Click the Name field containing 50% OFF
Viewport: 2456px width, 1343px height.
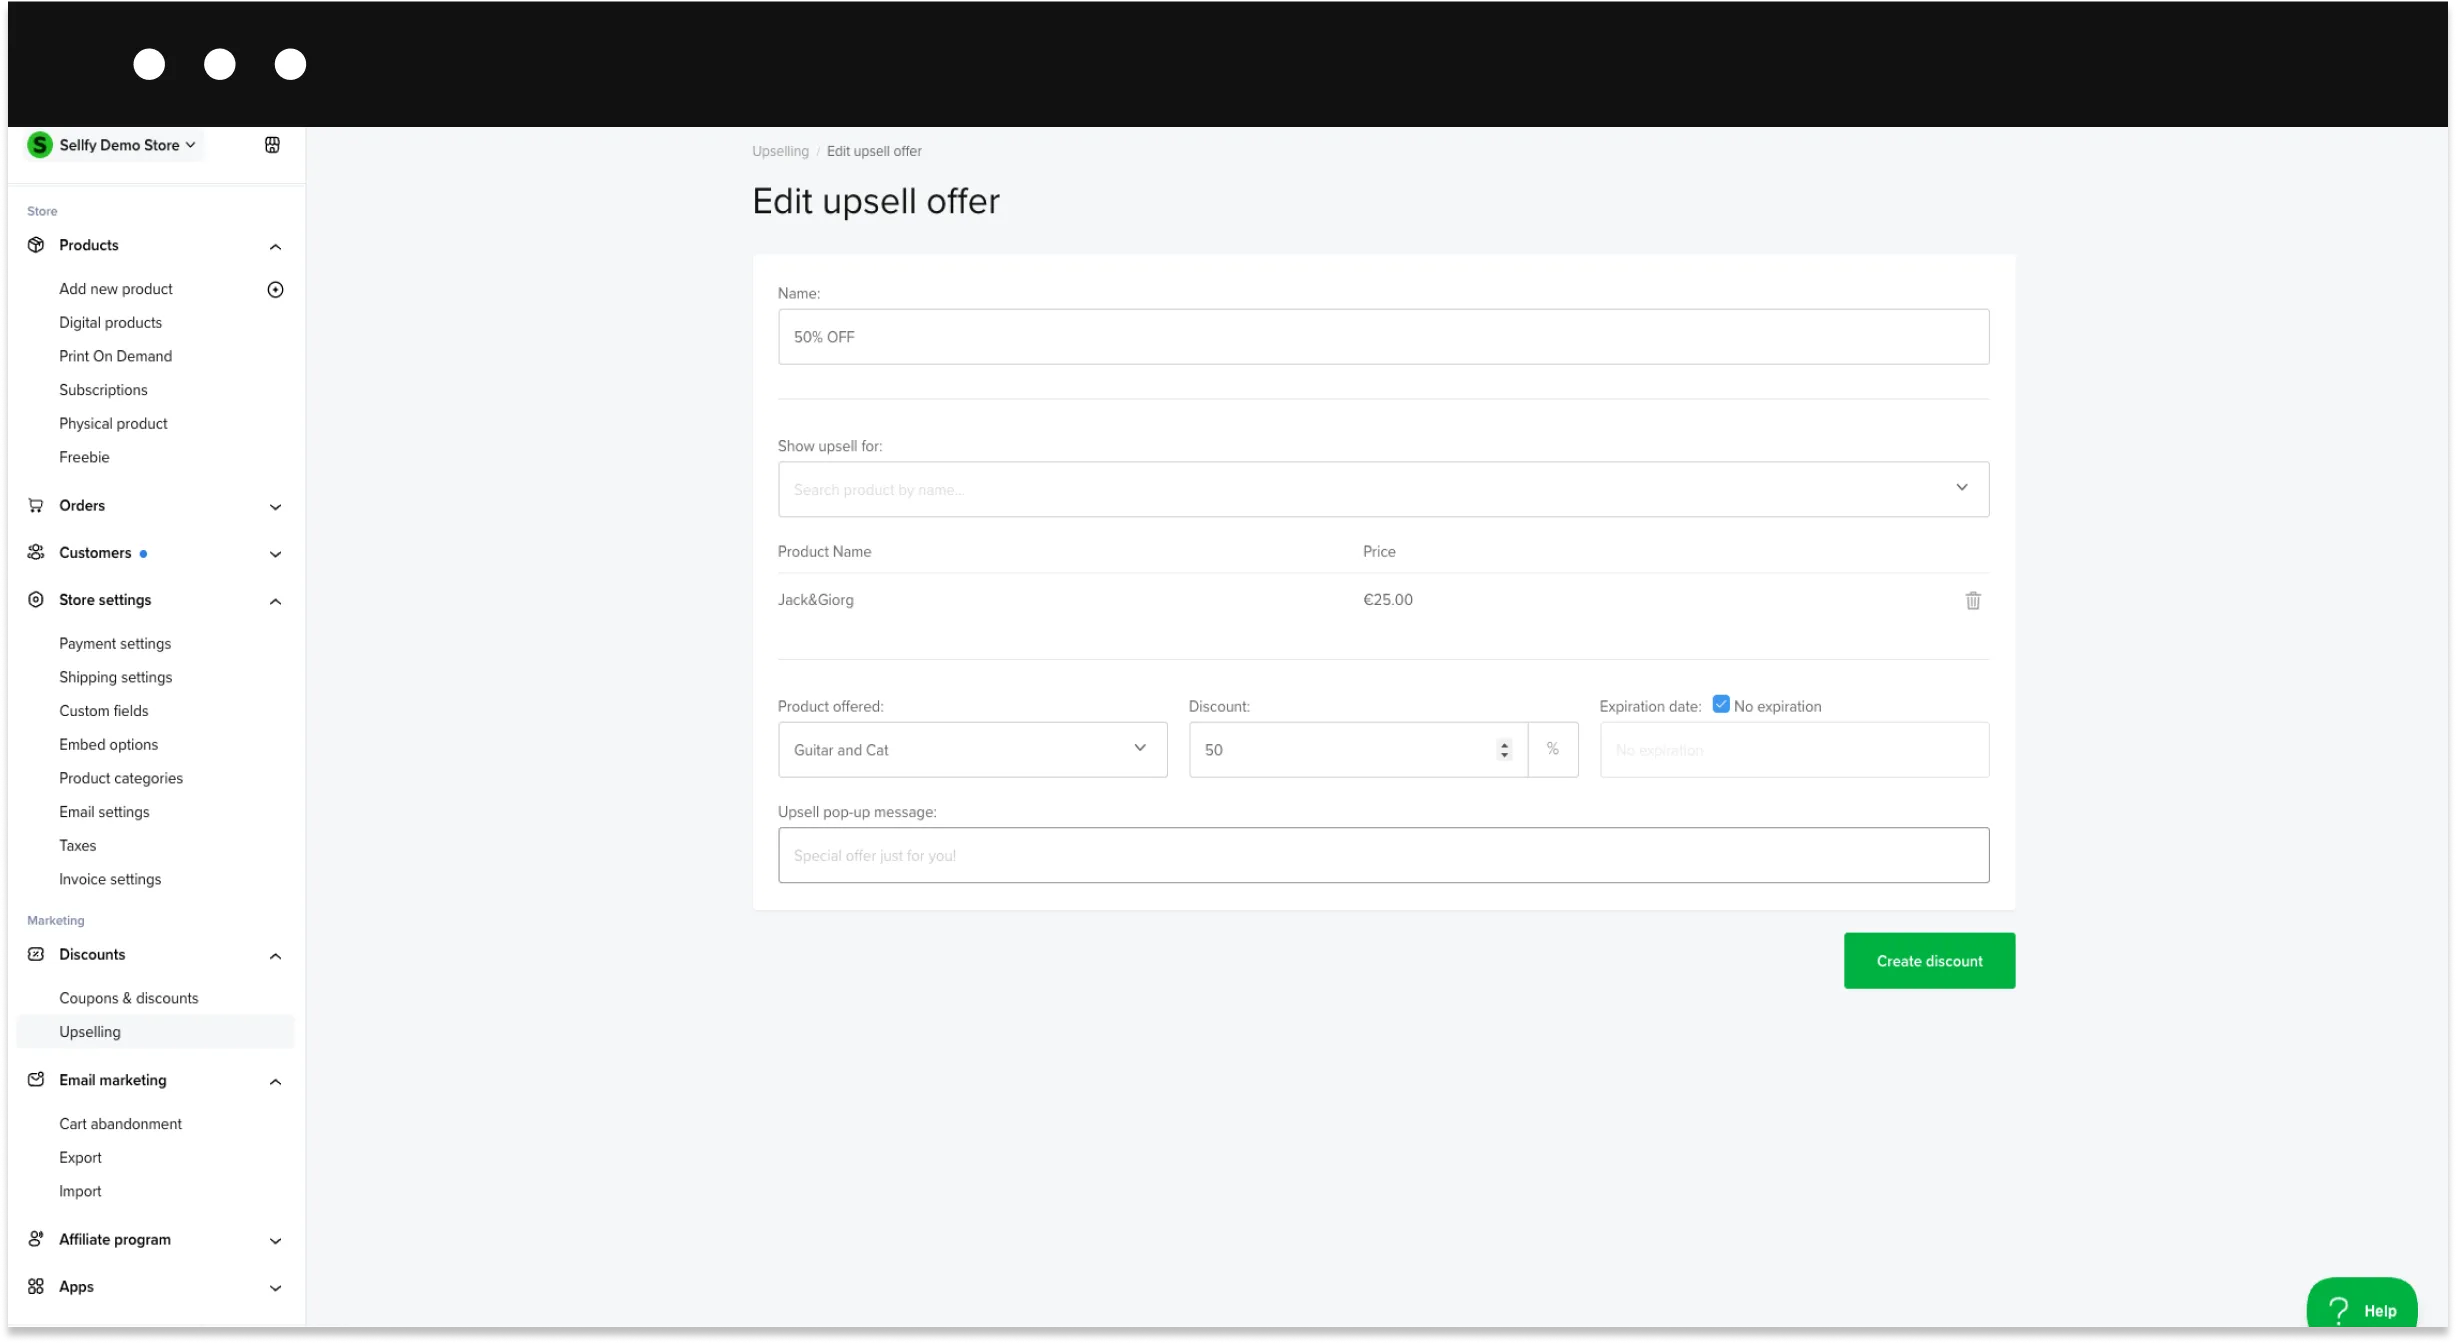point(1383,337)
